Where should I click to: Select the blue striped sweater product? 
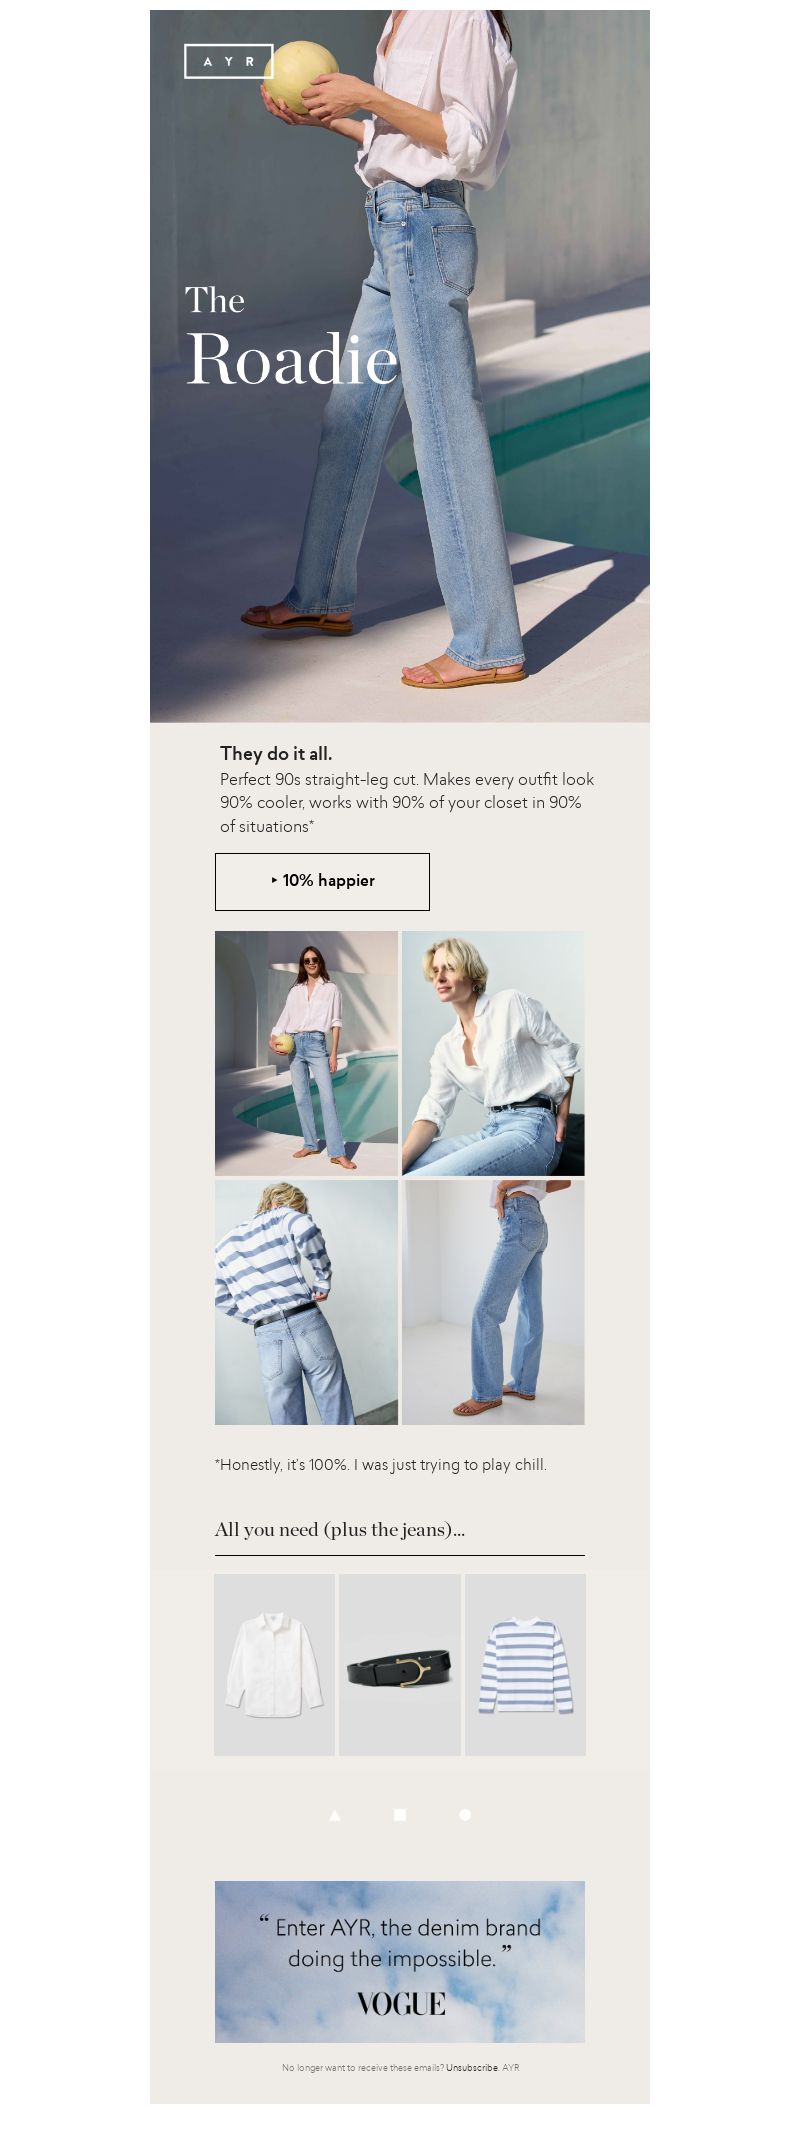(x=526, y=1664)
